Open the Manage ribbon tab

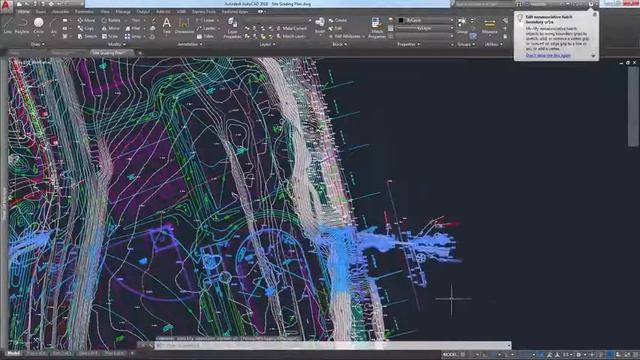click(x=123, y=12)
